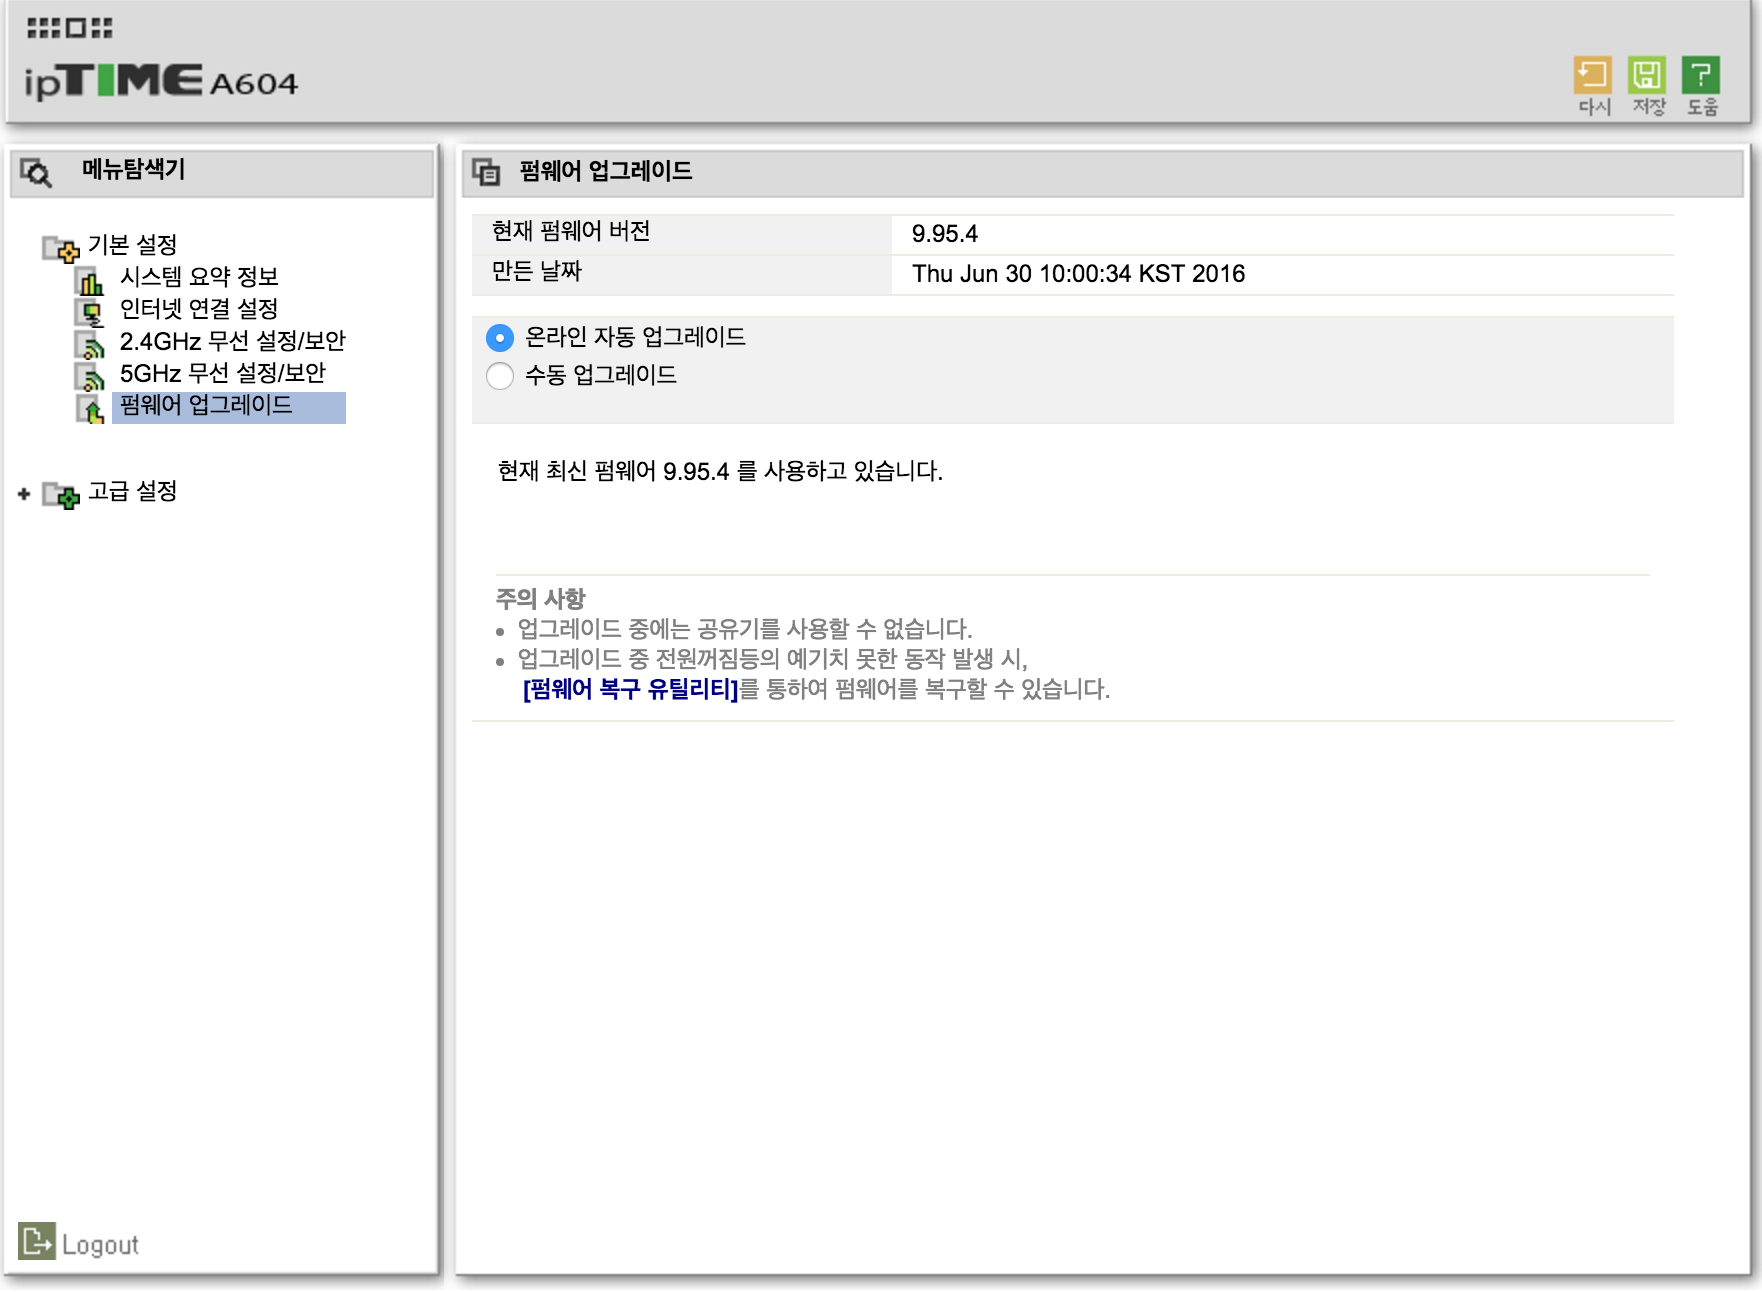Open the 도움 (help) question mark icon
This screenshot has width=1762, height=1292.
(x=1700, y=75)
